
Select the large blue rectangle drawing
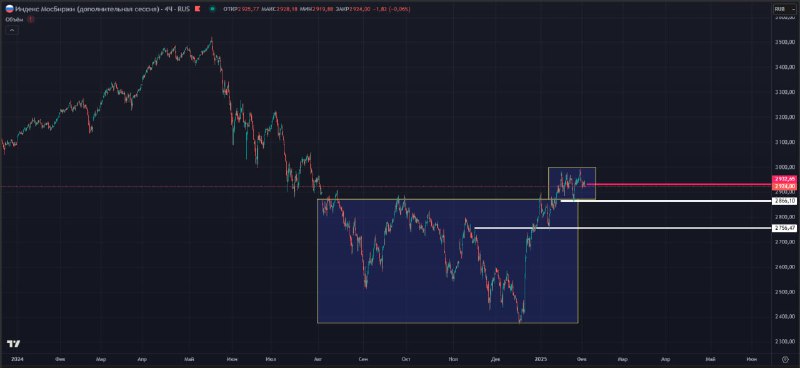[x=447, y=261]
